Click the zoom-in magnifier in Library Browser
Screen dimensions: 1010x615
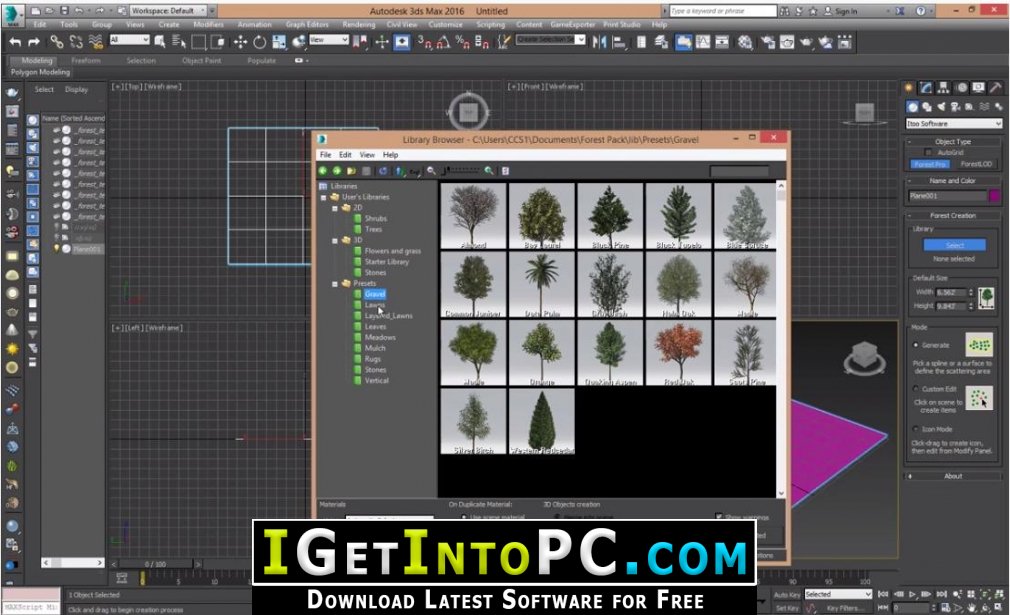tap(489, 171)
